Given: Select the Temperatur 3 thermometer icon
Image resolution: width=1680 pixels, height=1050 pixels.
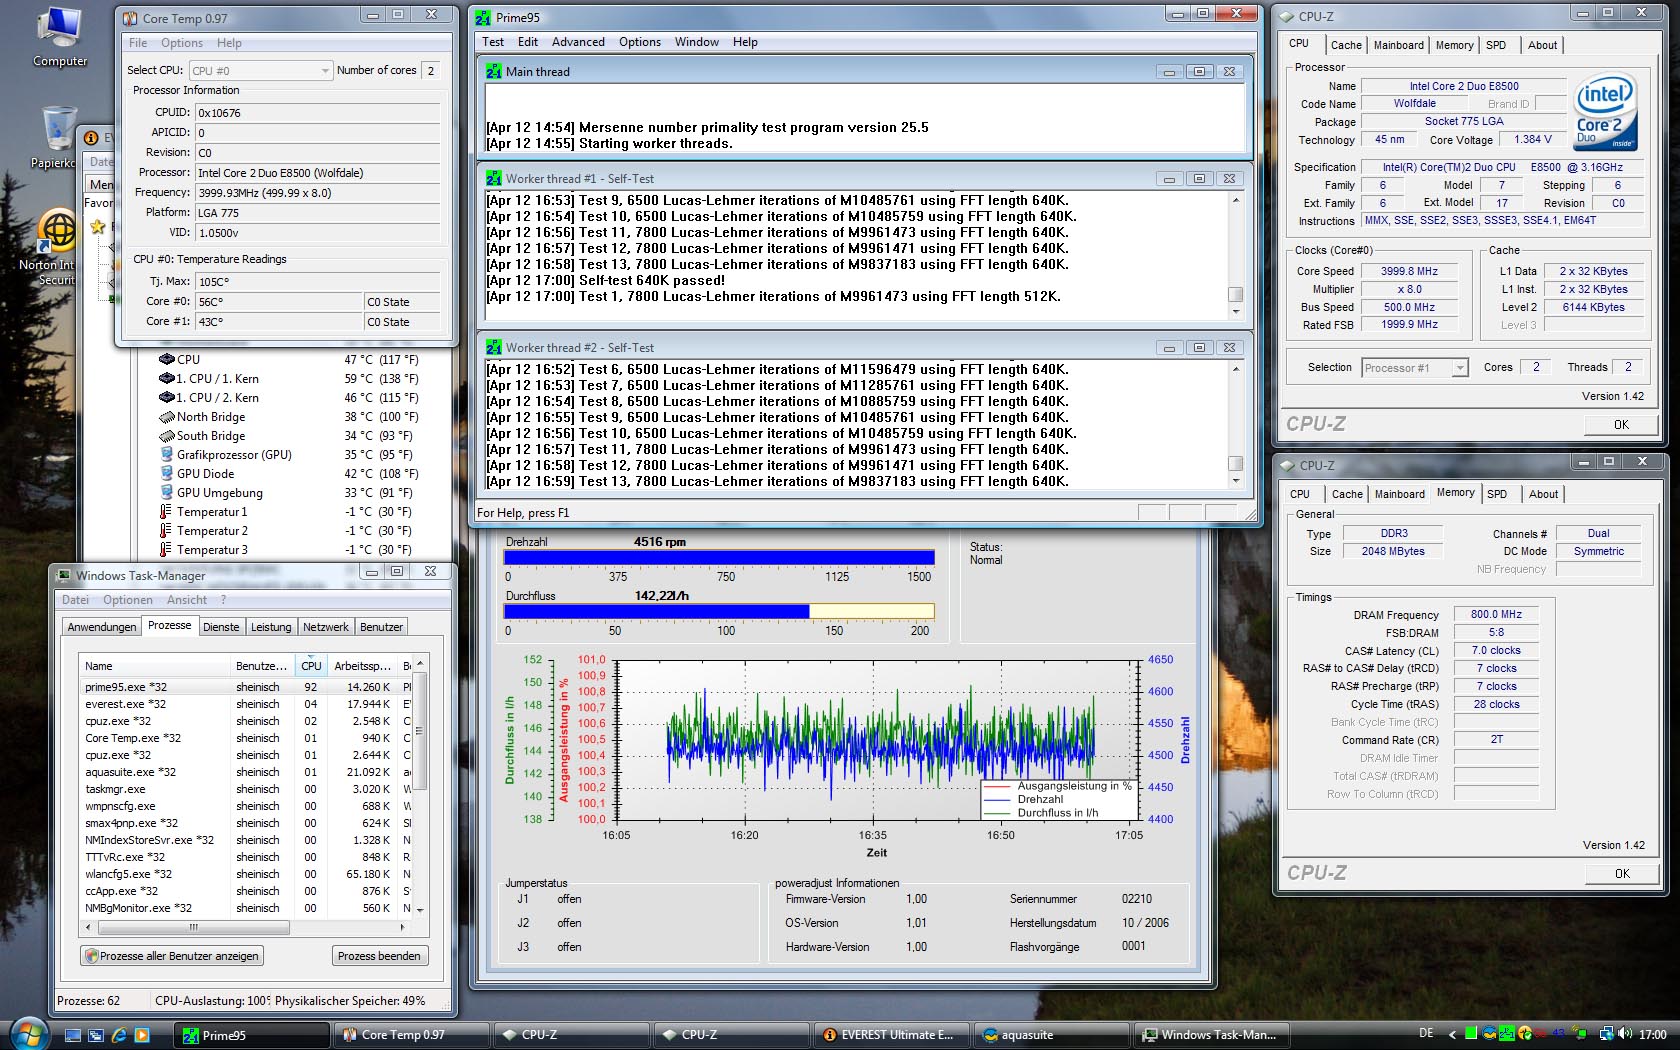Looking at the screenshot, I should [x=166, y=549].
